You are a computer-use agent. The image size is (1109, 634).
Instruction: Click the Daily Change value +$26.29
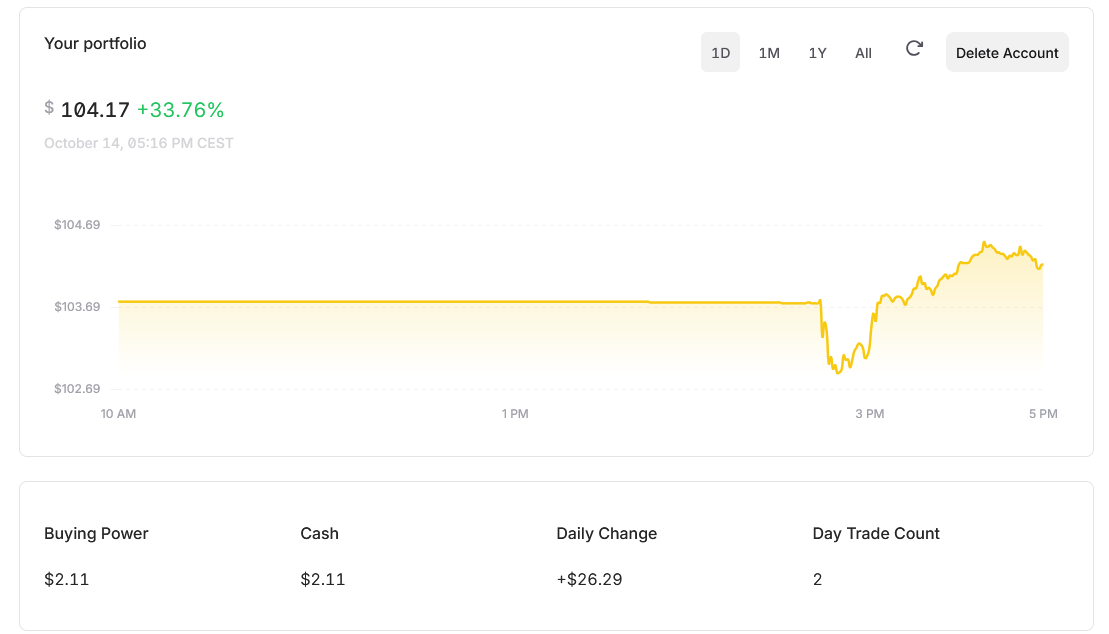pyautogui.click(x=590, y=579)
